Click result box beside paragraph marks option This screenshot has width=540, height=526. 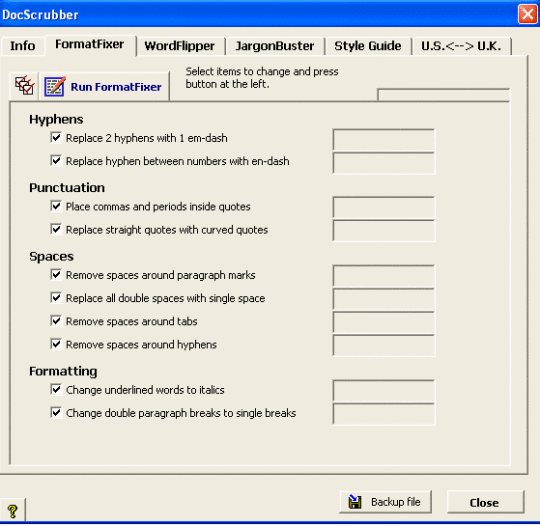point(384,276)
